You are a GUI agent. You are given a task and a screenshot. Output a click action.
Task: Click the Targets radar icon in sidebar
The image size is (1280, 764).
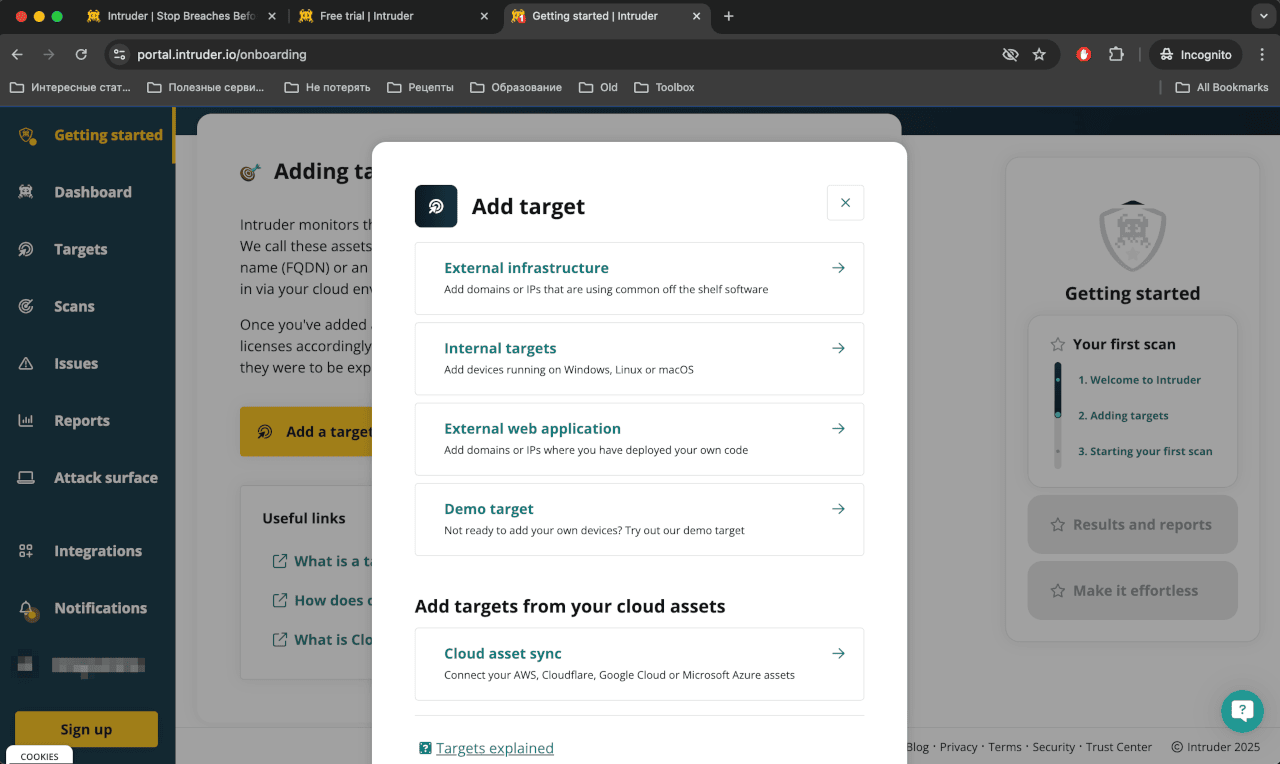pos(26,249)
